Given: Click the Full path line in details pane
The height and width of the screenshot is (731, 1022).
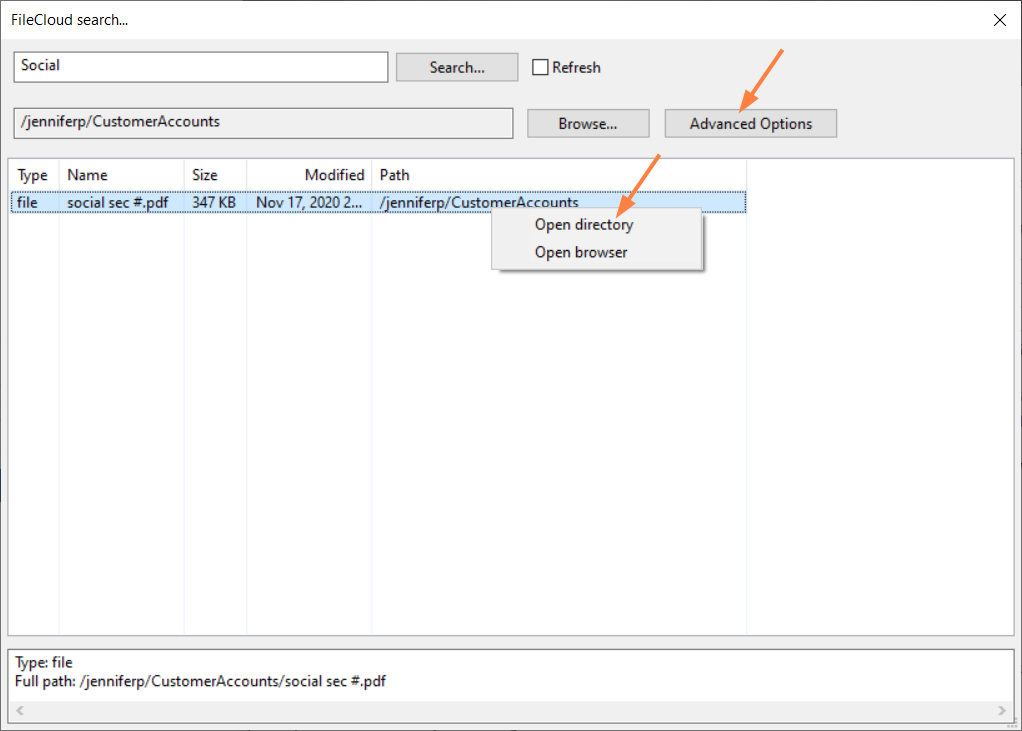Looking at the screenshot, I should coord(200,682).
